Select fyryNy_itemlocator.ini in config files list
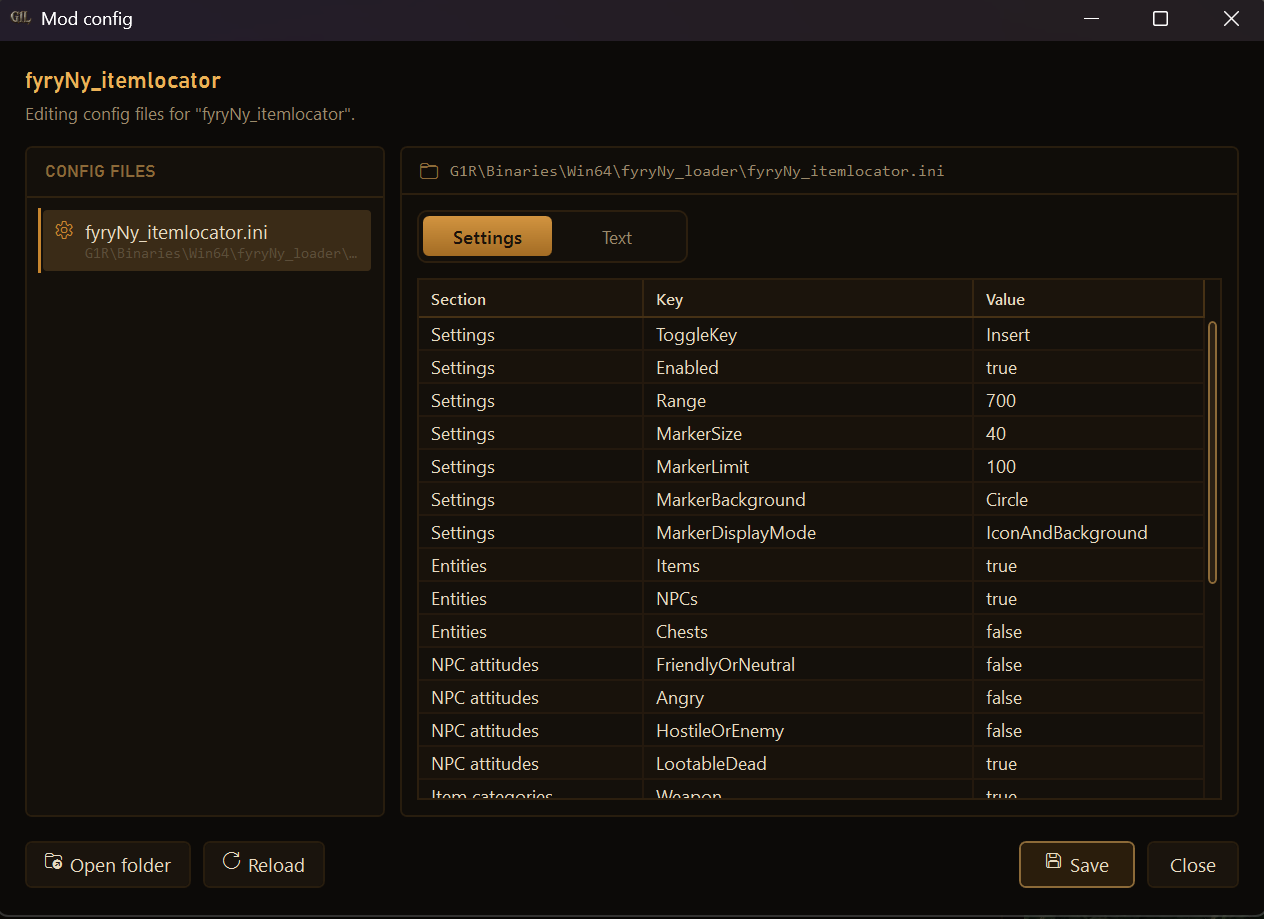Image resolution: width=1264 pixels, height=919 pixels. pyautogui.click(x=205, y=241)
